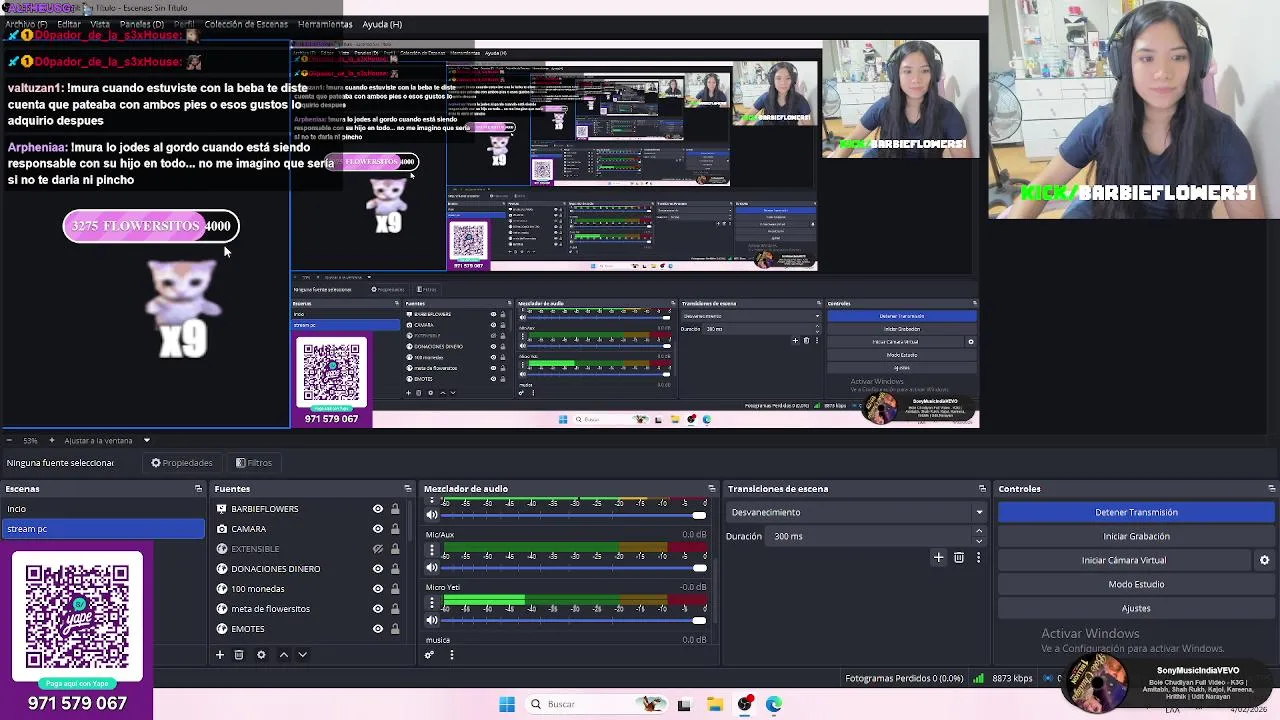Open advanced audio properties gears icon
1280x720 pixels.
click(x=430, y=655)
